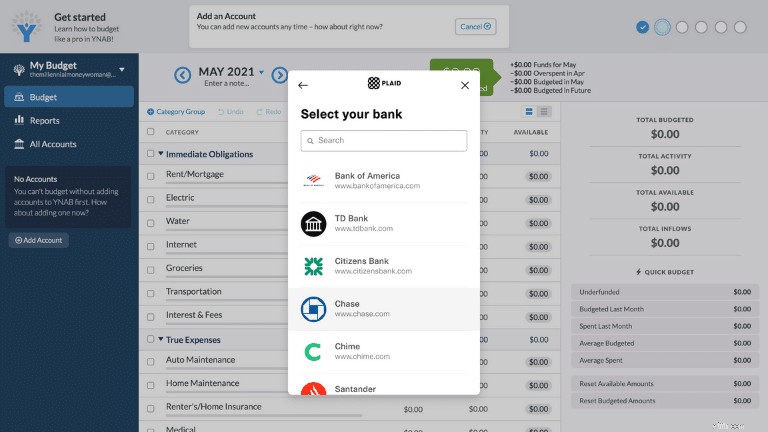Image resolution: width=768 pixels, height=432 pixels.
Task: Go back in Plaid dialog
Action: click(x=303, y=85)
